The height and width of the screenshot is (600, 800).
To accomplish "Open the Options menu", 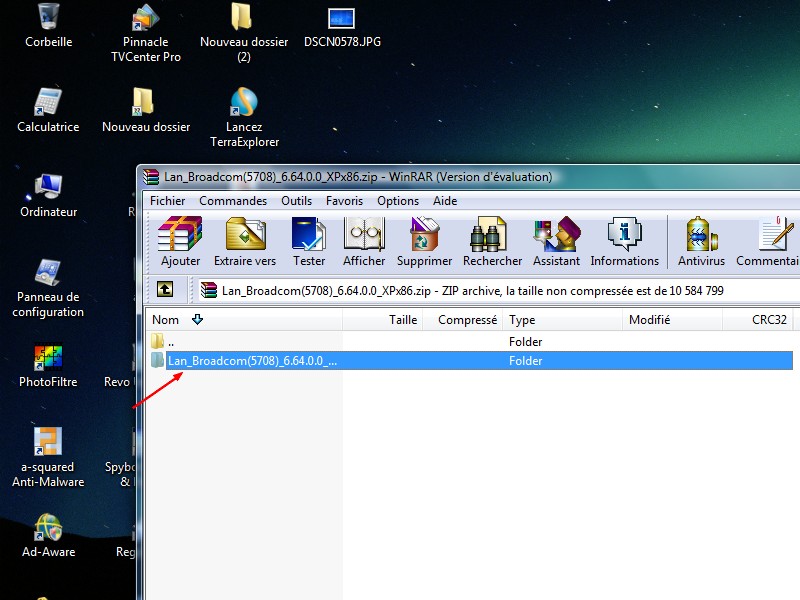I will pos(398,201).
